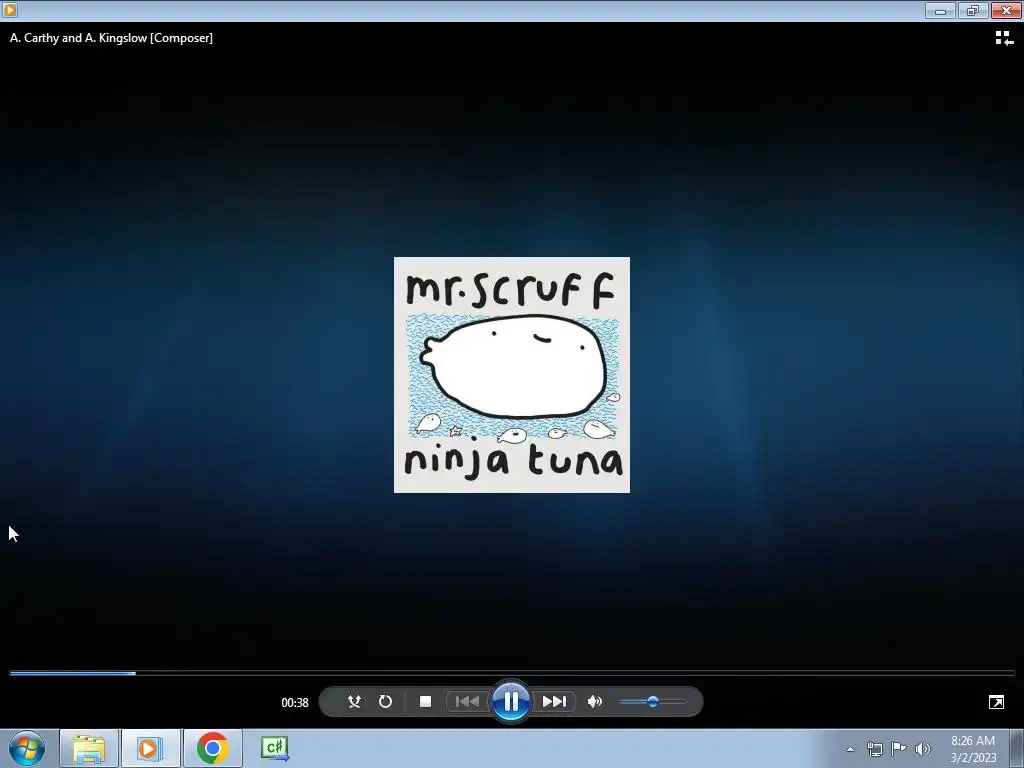
Task: Open the Windows Start menu
Action: click(x=27, y=748)
